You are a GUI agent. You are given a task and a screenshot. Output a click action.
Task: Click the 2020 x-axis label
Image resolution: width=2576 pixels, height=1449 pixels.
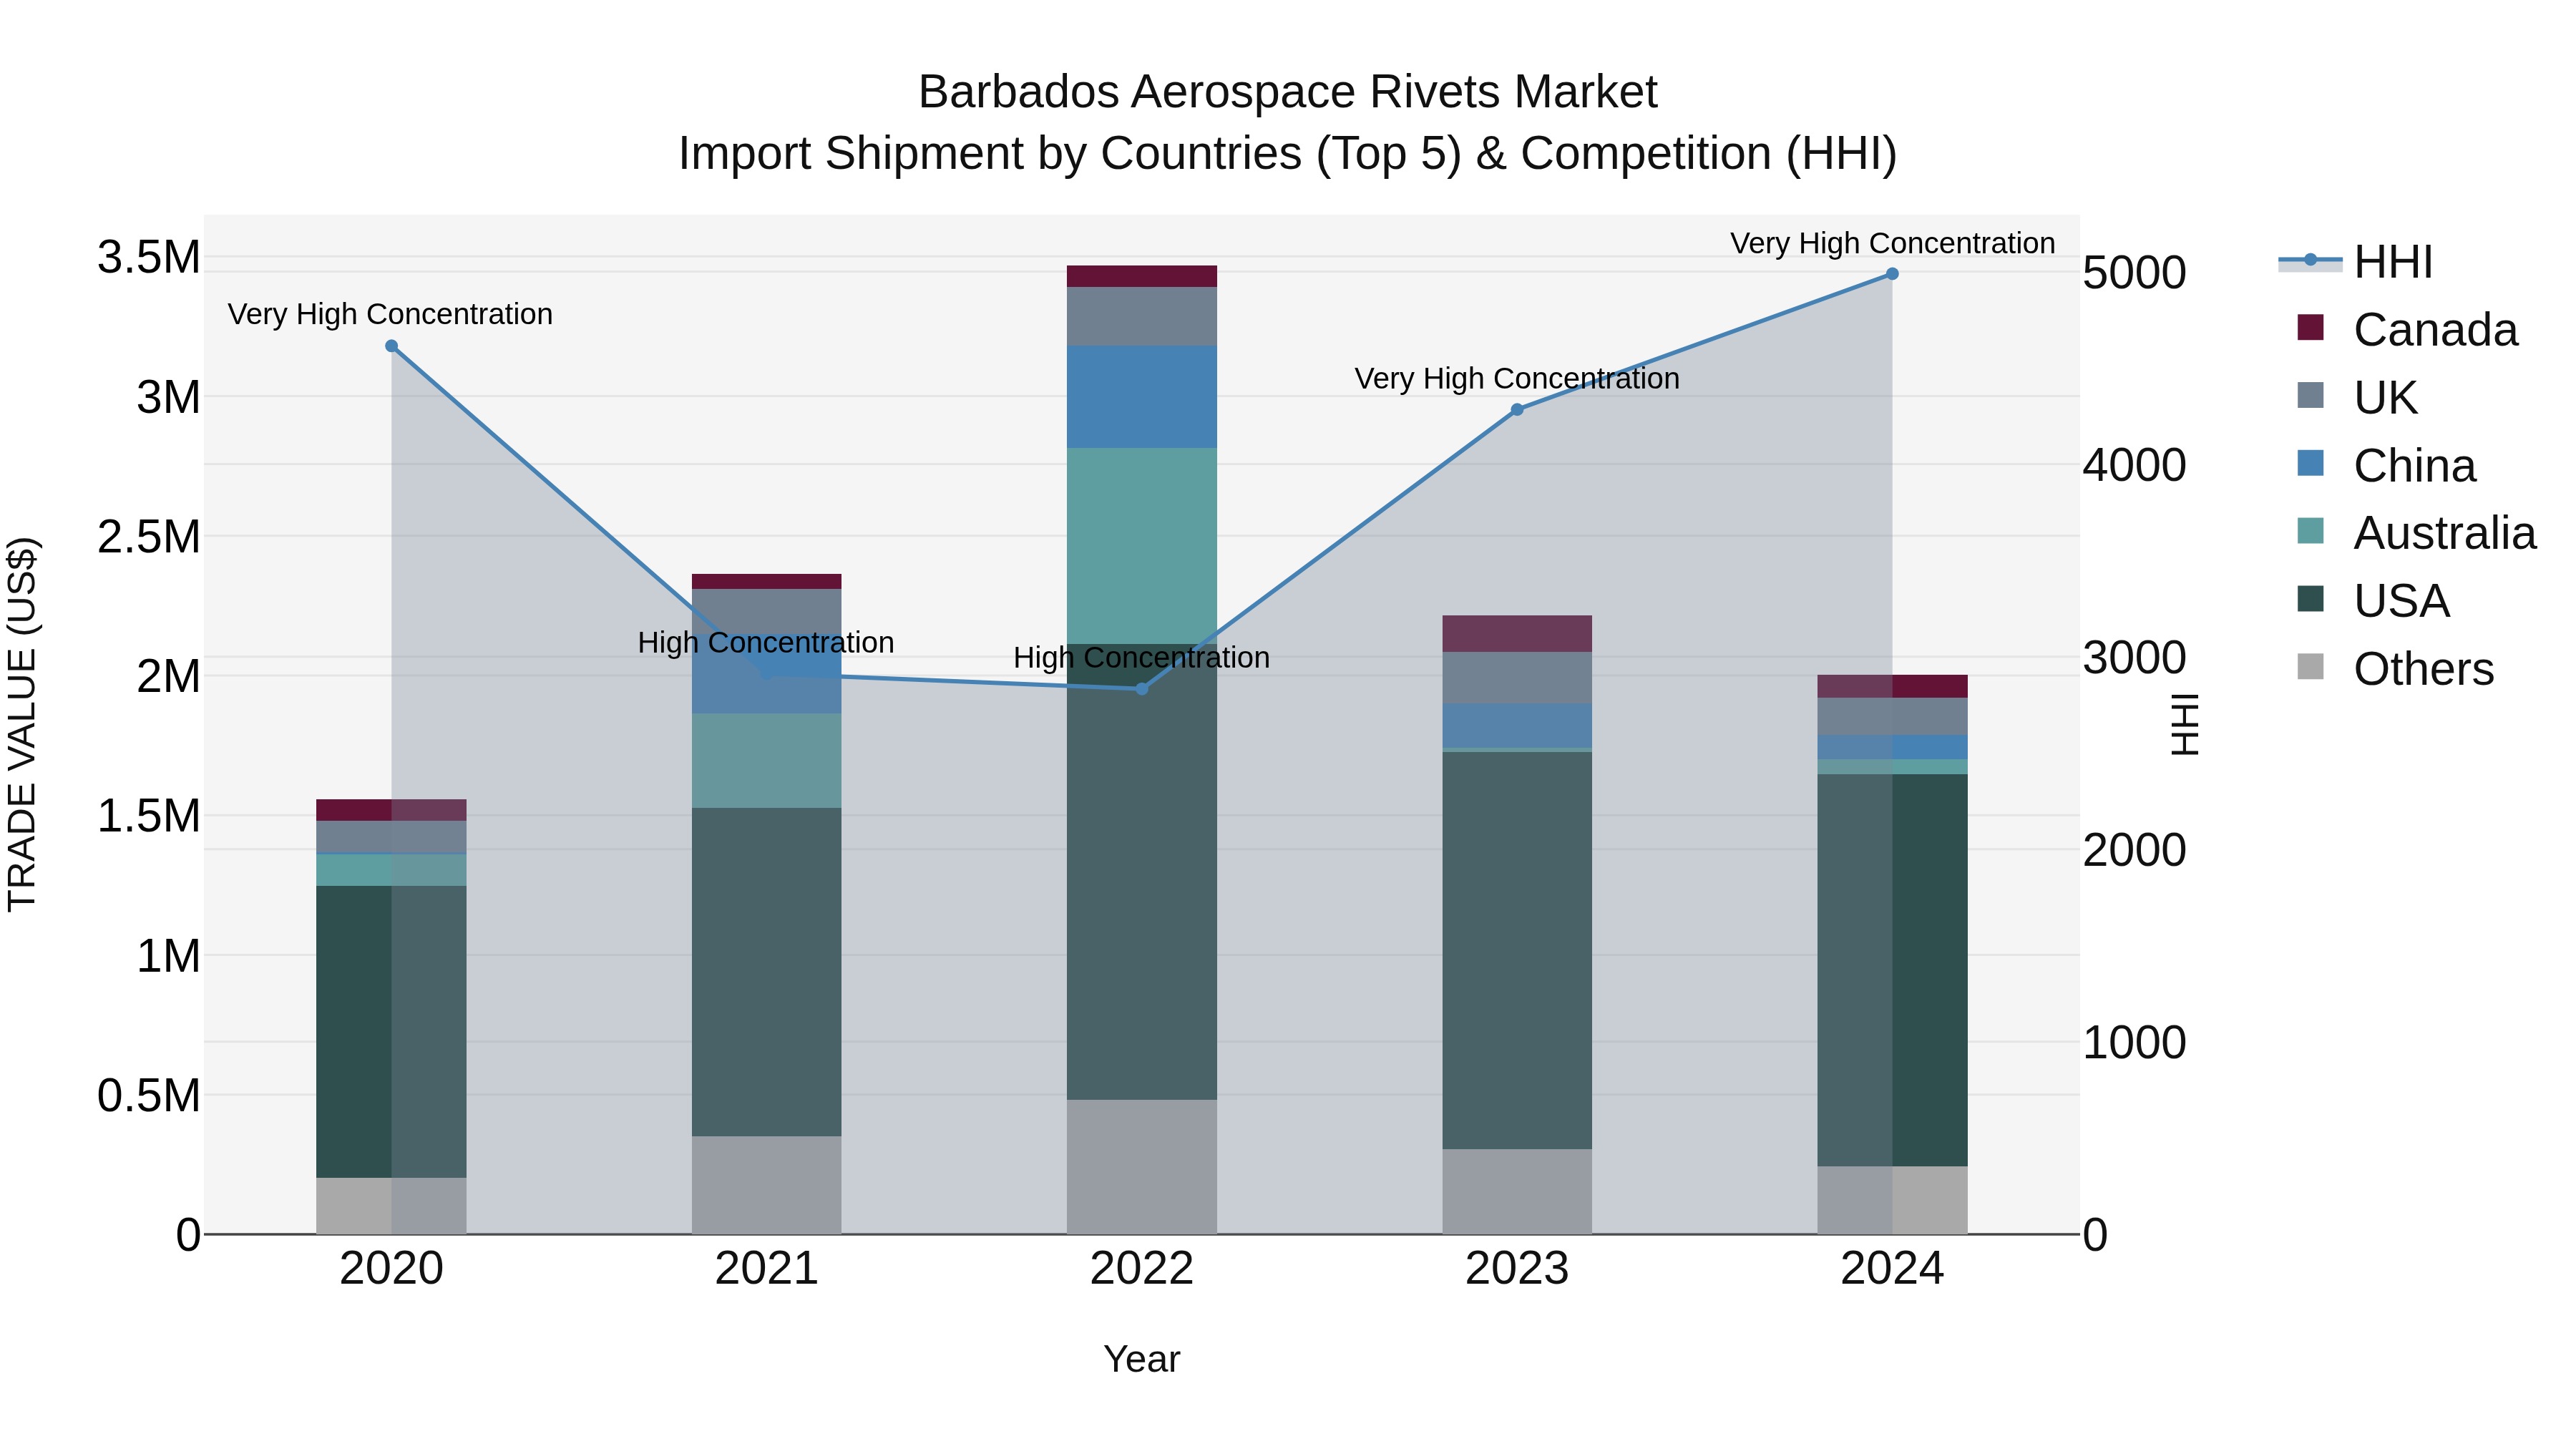(x=392, y=1269)
